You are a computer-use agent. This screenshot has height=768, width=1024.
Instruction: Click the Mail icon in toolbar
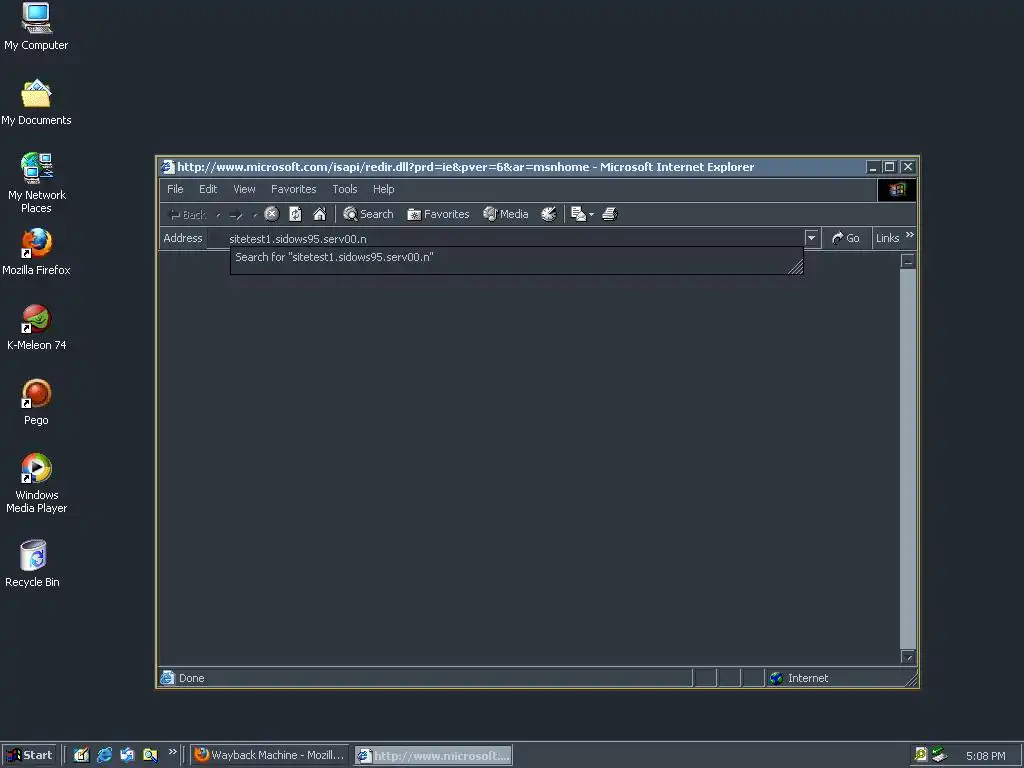(x=578, y=214)
